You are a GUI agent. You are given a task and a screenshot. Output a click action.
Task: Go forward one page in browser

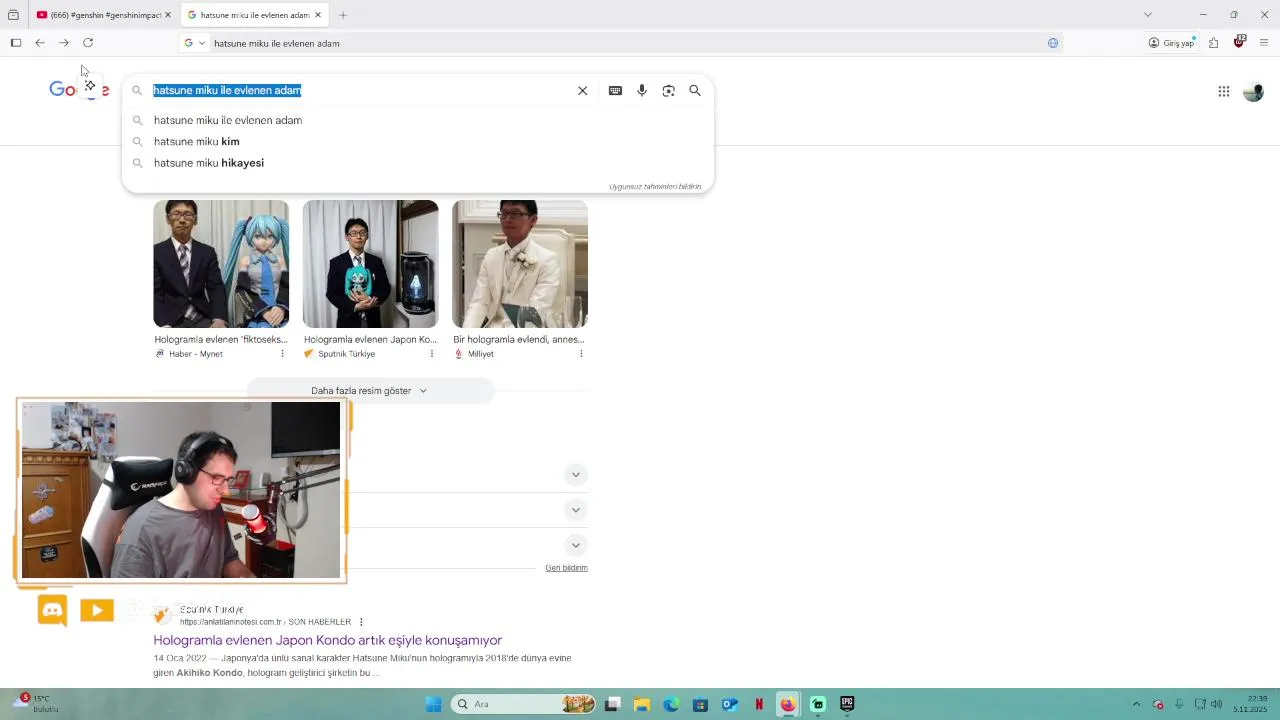(64, 43)
